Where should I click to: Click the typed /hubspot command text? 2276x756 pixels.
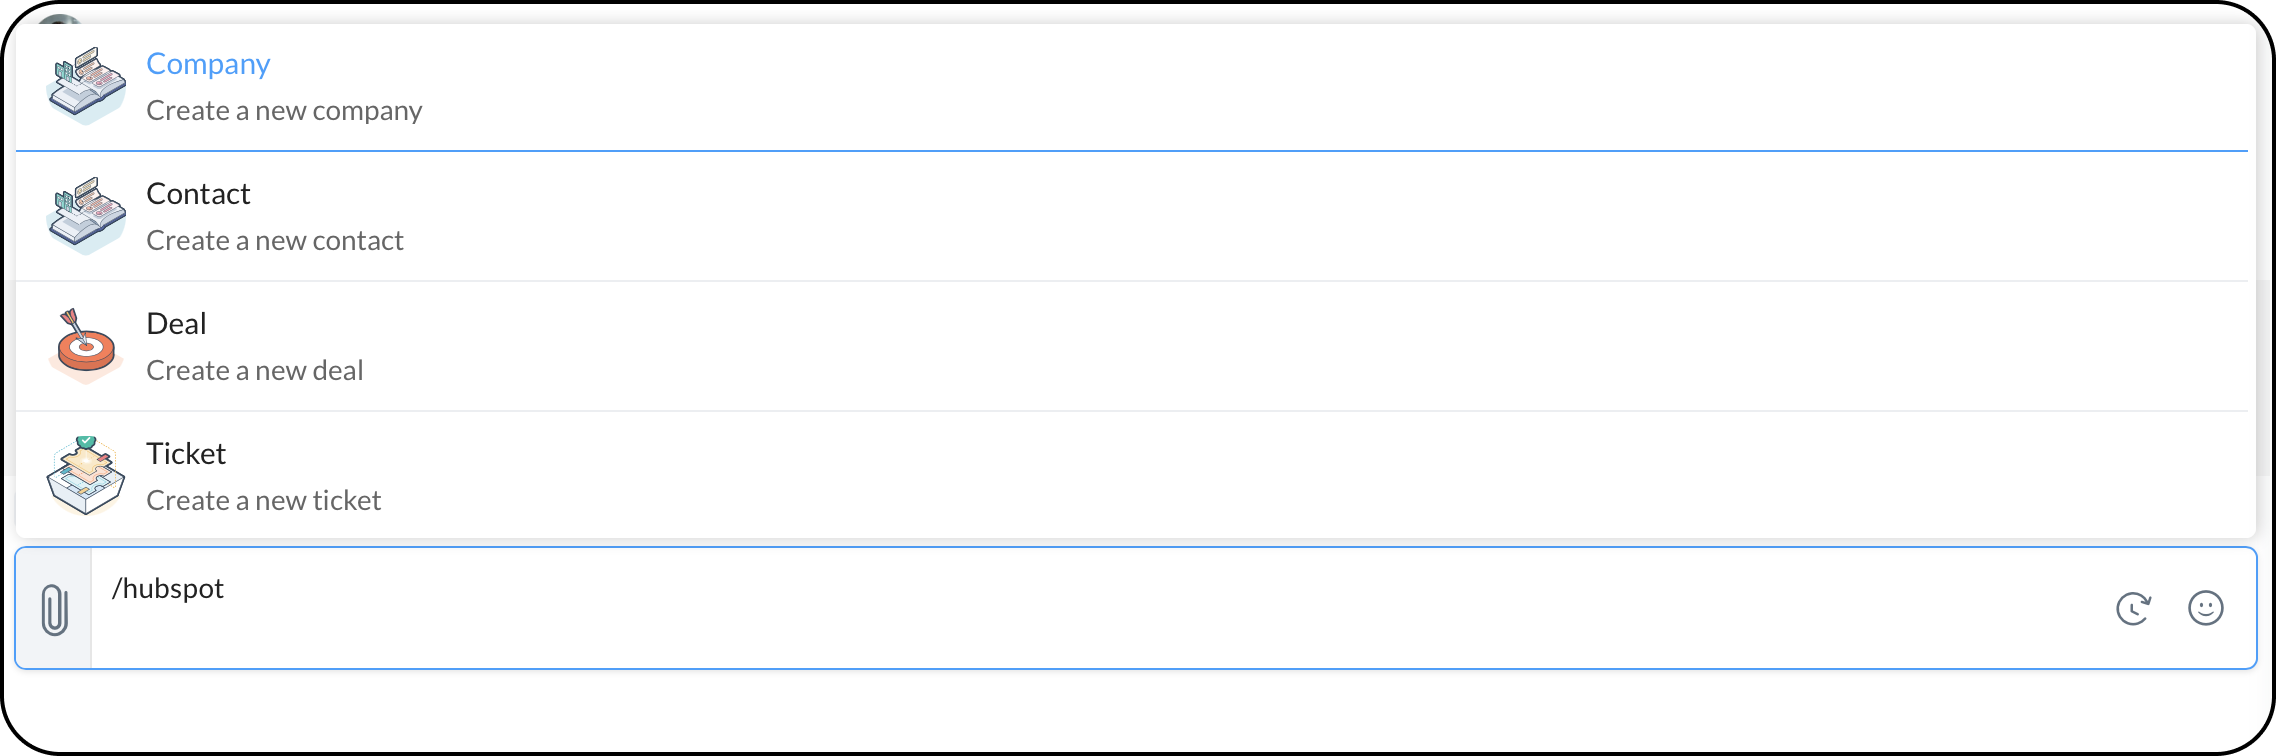[x=168, y=589]
